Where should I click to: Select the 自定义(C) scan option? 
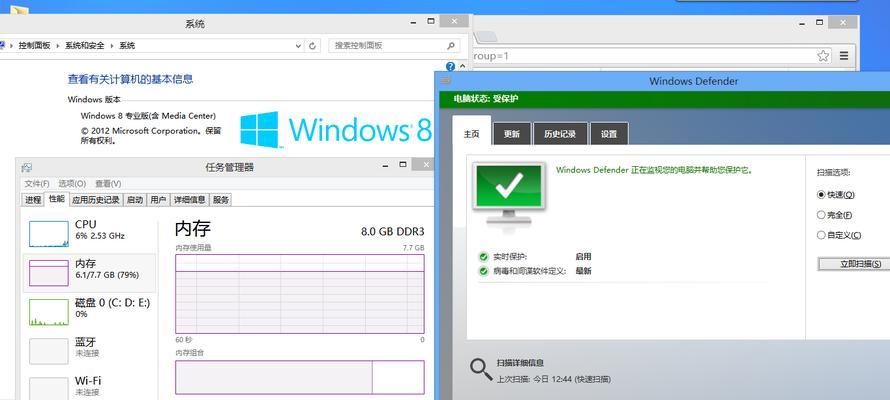(839, 235)
